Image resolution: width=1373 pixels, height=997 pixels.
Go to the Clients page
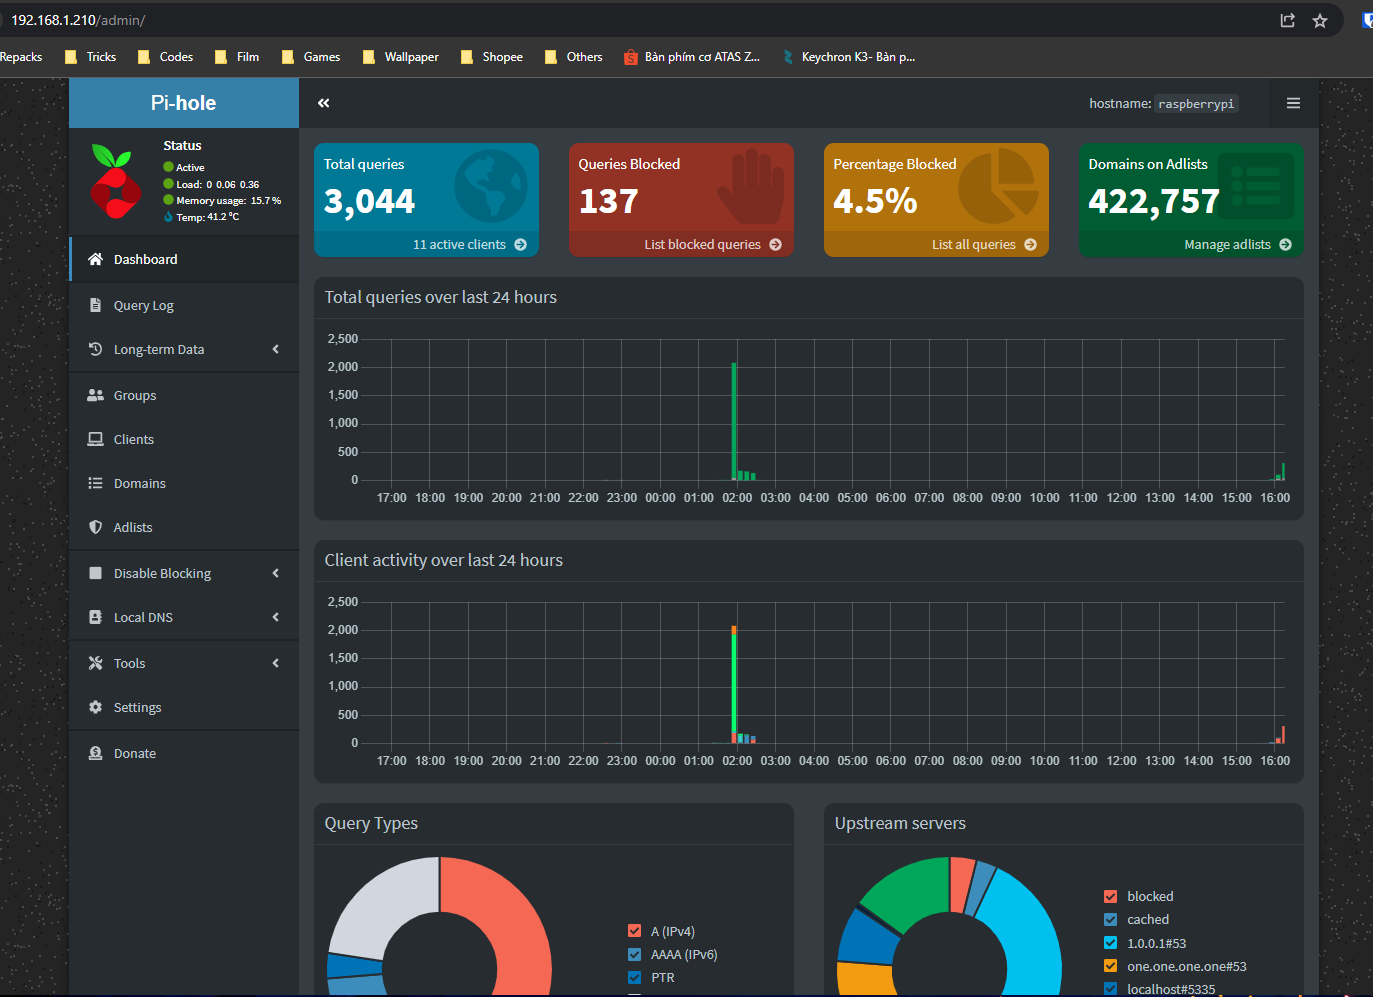tap(184, 439)
